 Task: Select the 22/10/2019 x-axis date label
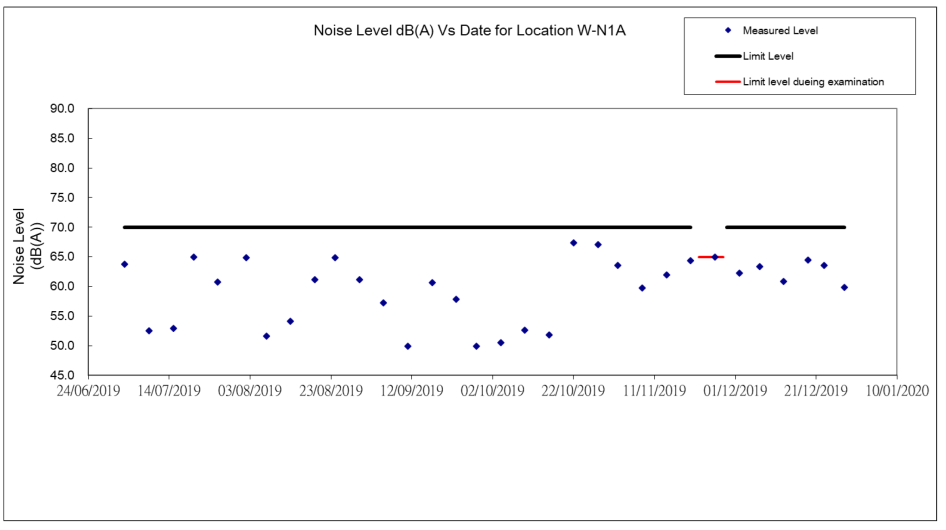(573, 390)
